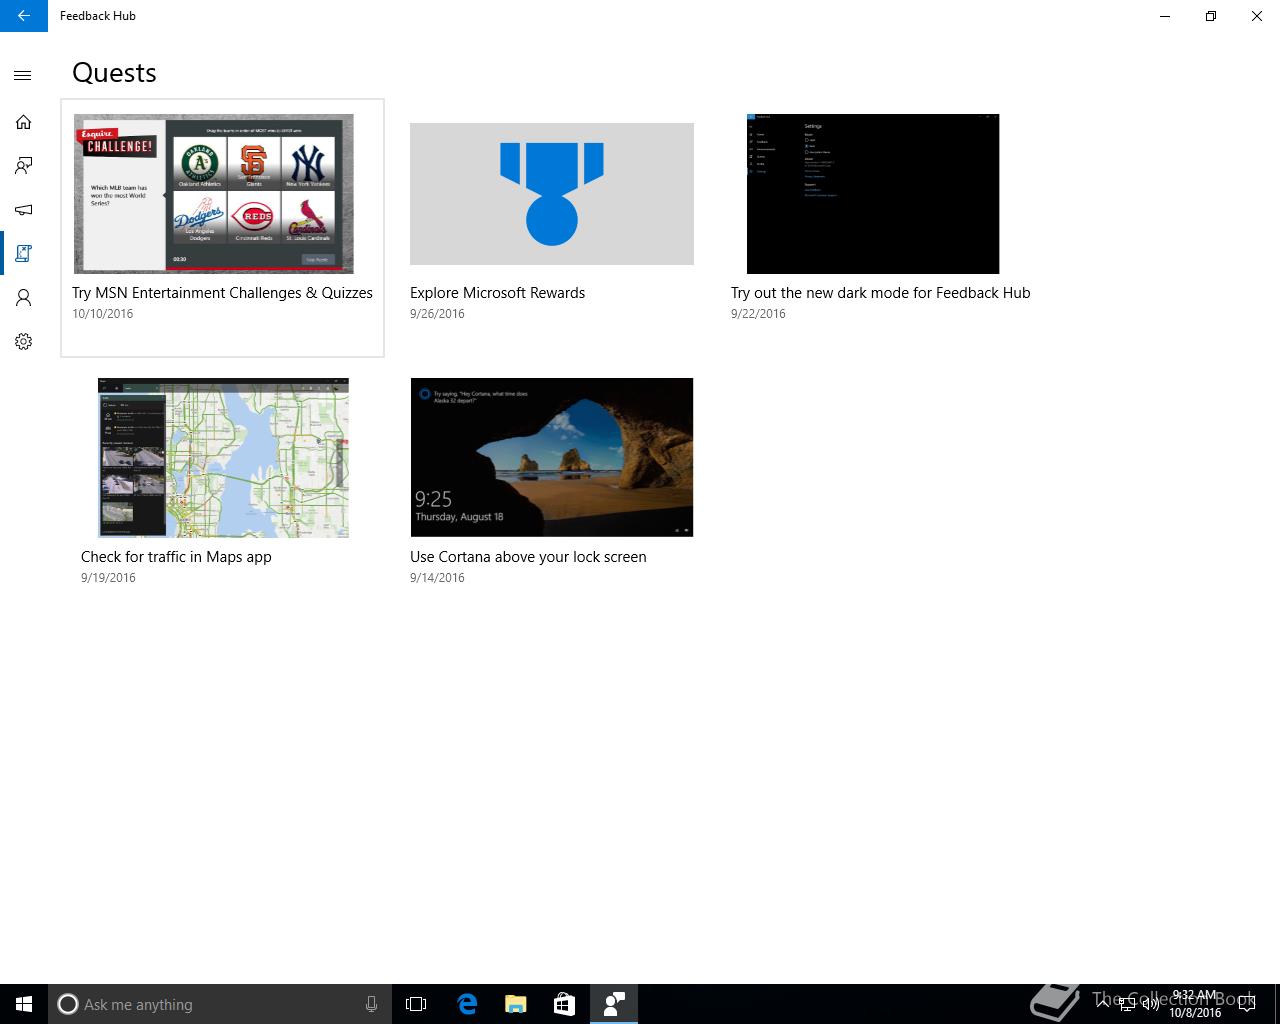The height and width of the screenshot is (1024, 1280).
Task: Open the Profile person icon
Action: coord(23,298)
